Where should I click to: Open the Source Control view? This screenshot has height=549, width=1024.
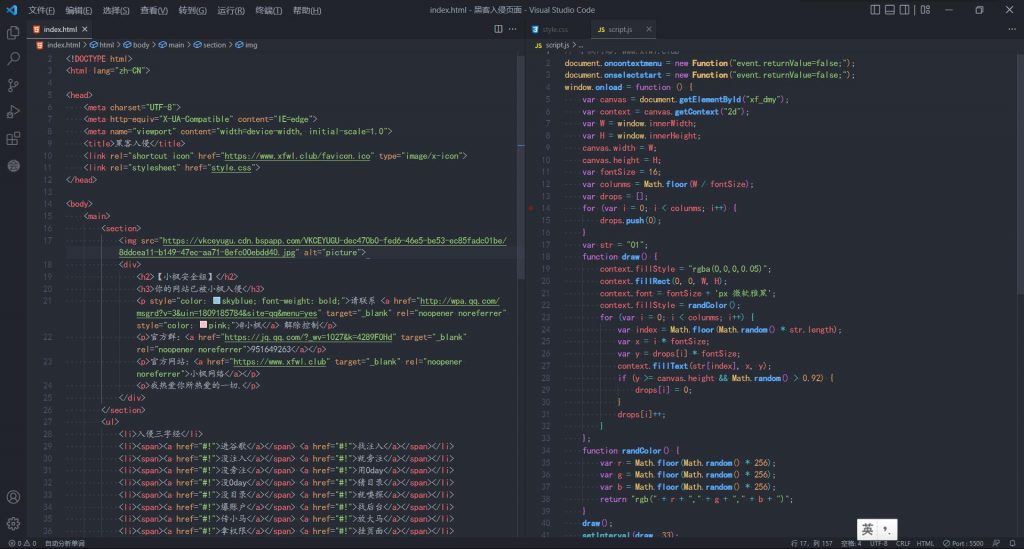[13, 86]
